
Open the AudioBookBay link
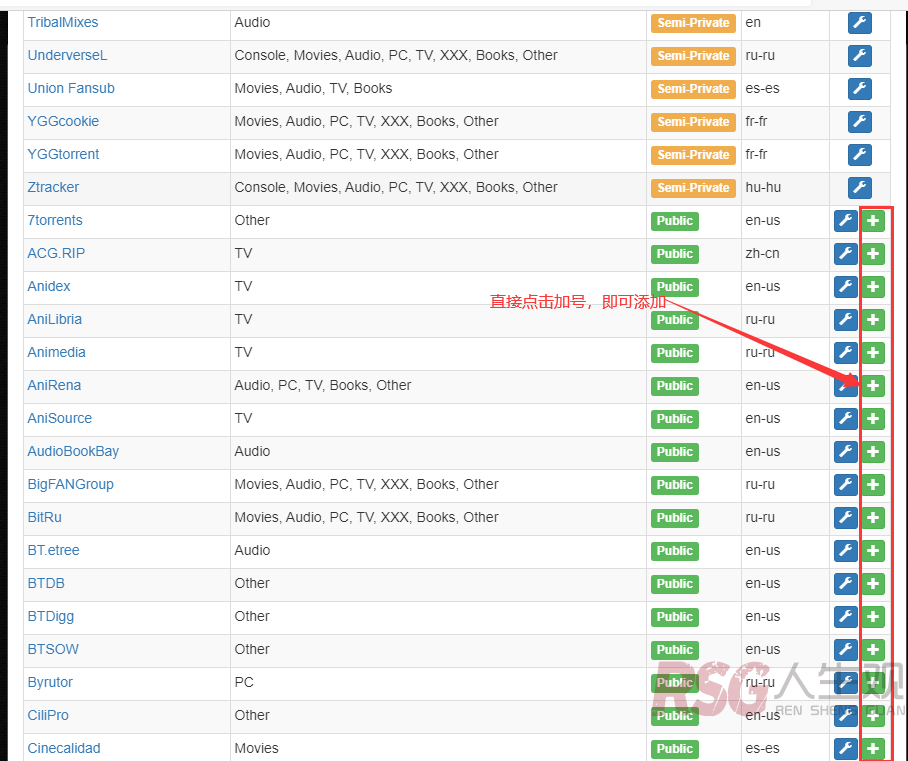73,452
